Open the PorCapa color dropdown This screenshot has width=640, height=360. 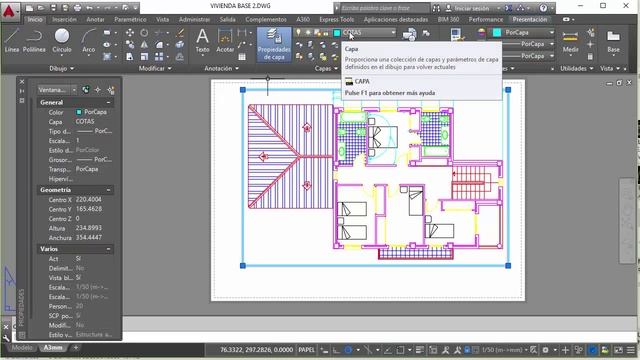point(552,33)
